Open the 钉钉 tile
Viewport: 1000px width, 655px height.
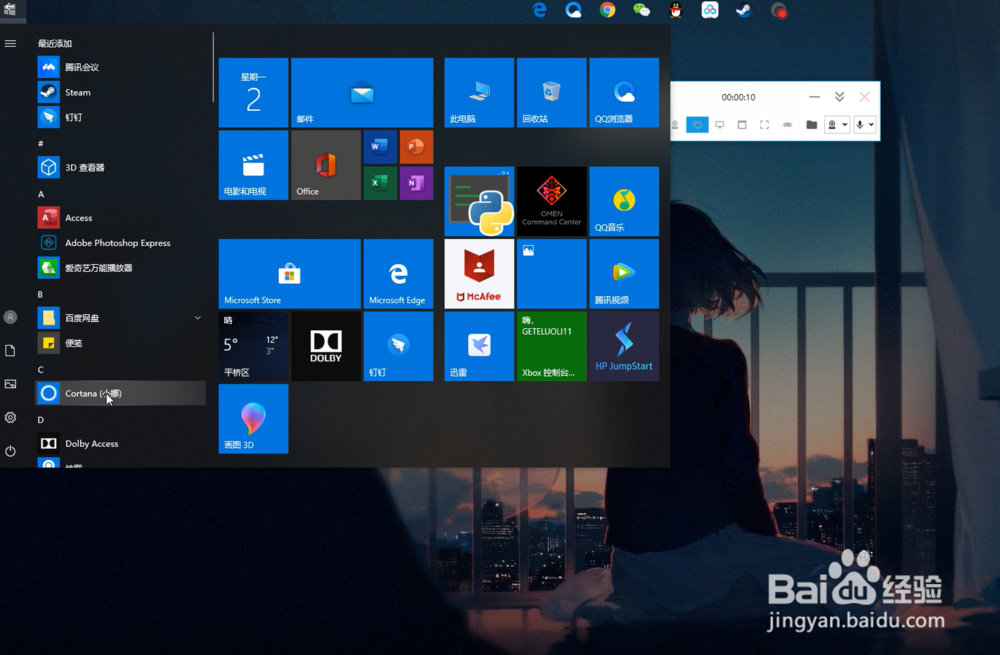tap(399, 346)
